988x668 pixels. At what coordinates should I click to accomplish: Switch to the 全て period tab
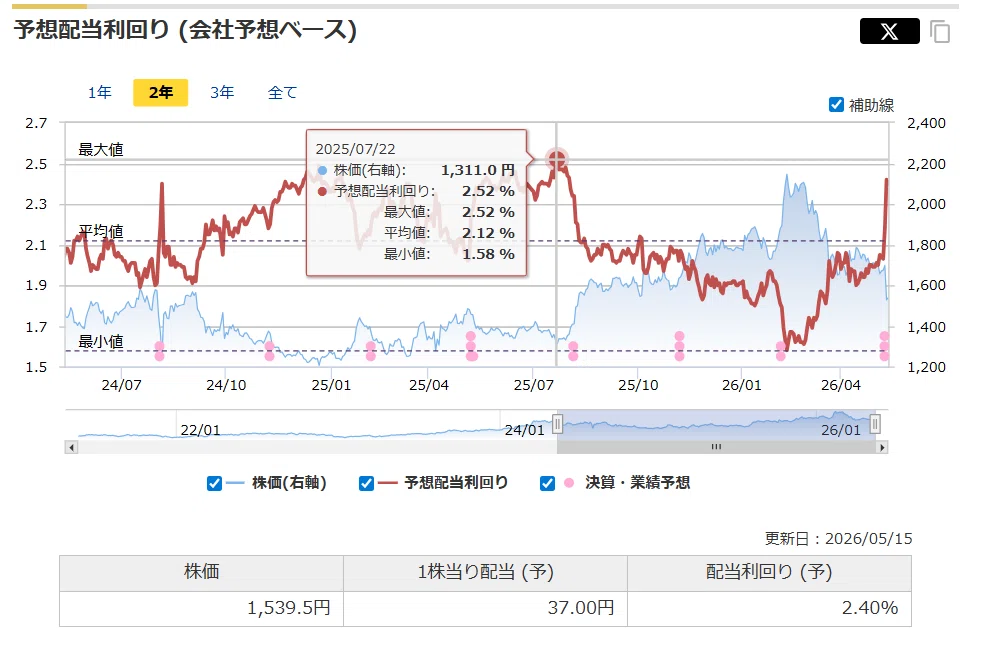click(x=282, y=93)
